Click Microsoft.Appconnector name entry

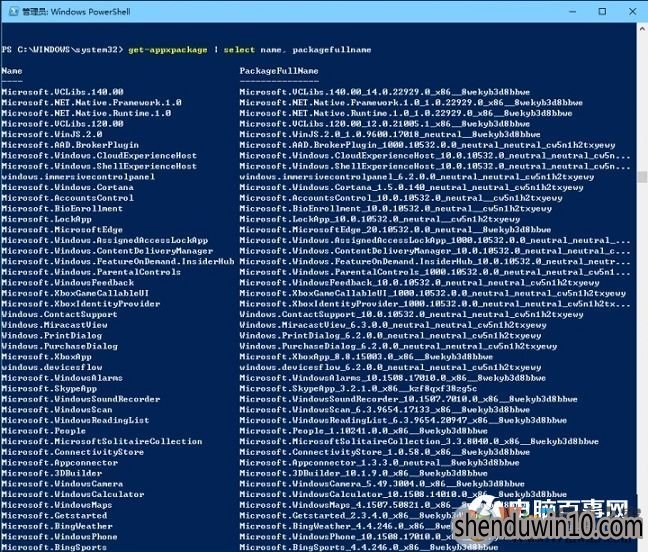pos(60,463)
